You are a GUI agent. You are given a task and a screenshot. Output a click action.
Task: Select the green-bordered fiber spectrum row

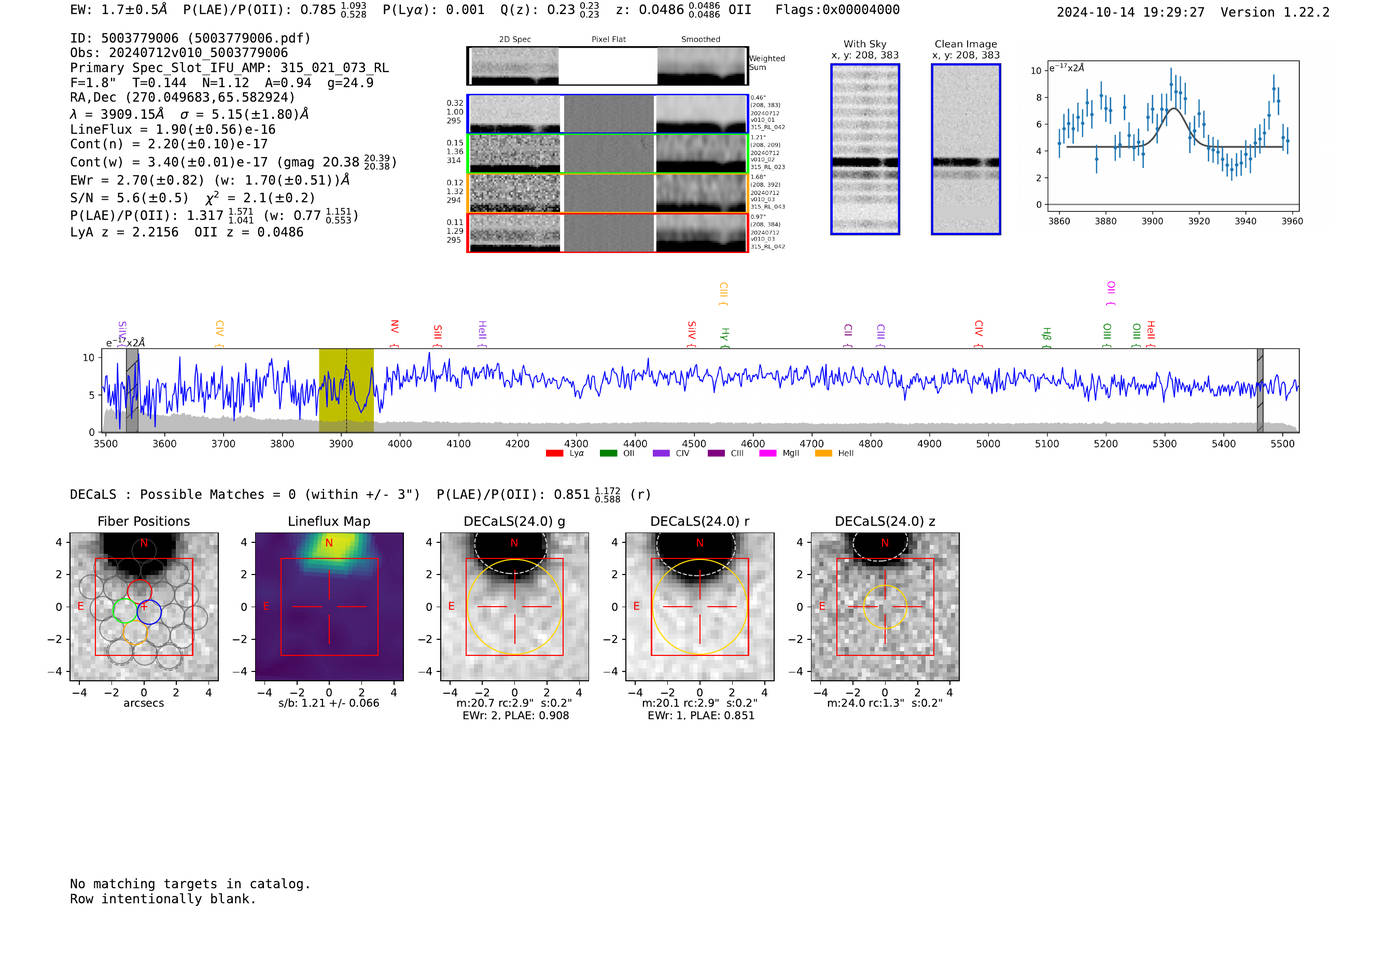click(608, 154)
